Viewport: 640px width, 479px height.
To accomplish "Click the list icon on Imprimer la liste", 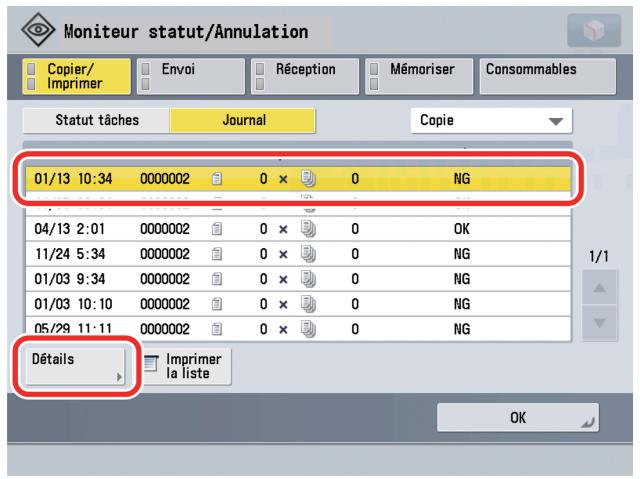I will coord(151,363).
